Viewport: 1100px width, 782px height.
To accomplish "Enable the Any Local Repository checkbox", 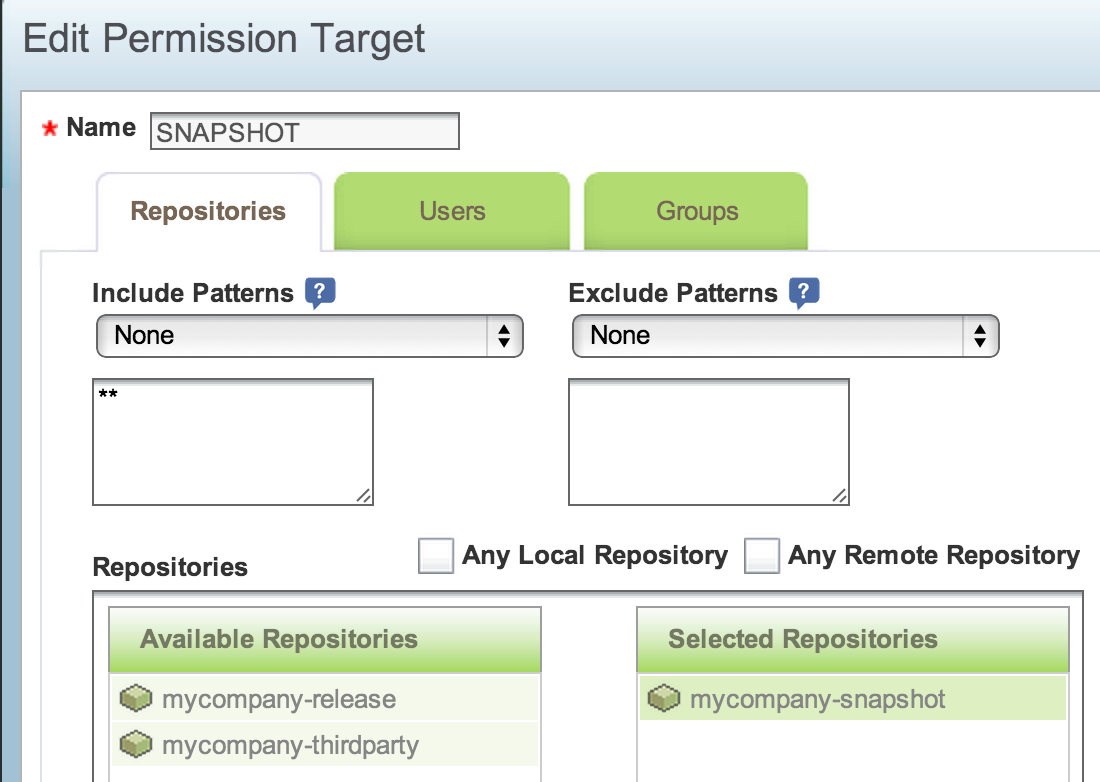I will (436, 556).
